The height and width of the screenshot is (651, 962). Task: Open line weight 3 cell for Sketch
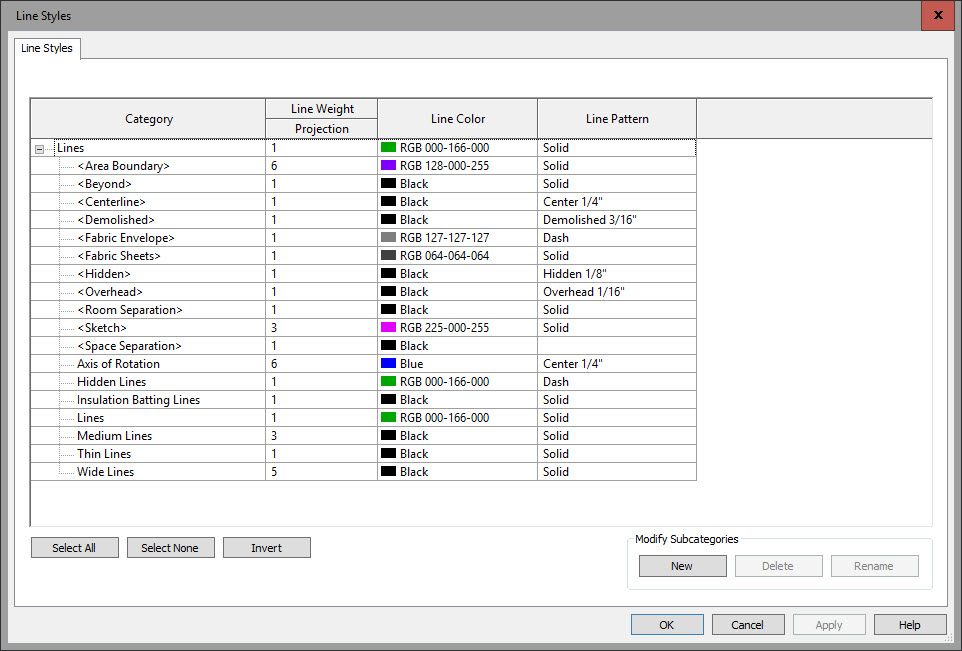[321, 328]
